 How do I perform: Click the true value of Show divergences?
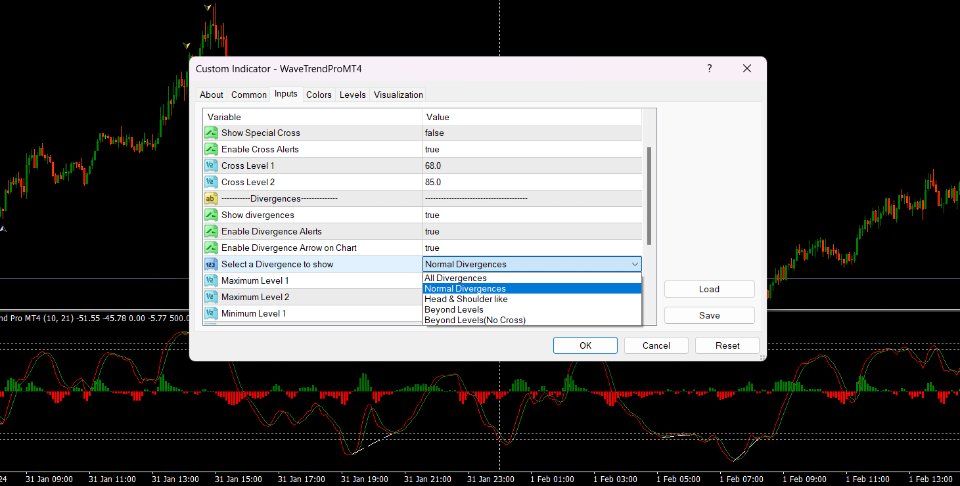pos(432,215)
